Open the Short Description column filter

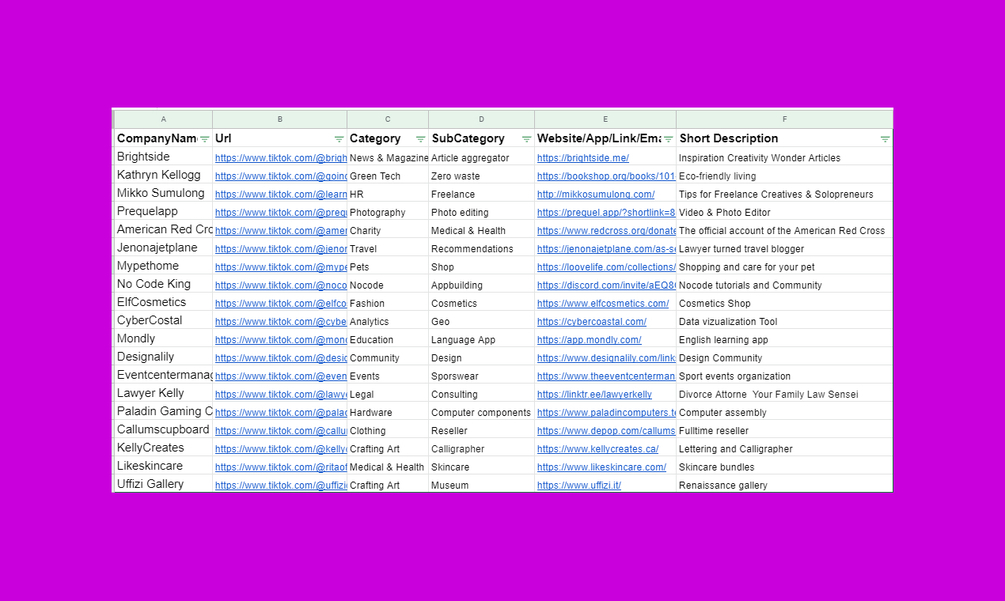pyautogui.click(x=885, y=139)
